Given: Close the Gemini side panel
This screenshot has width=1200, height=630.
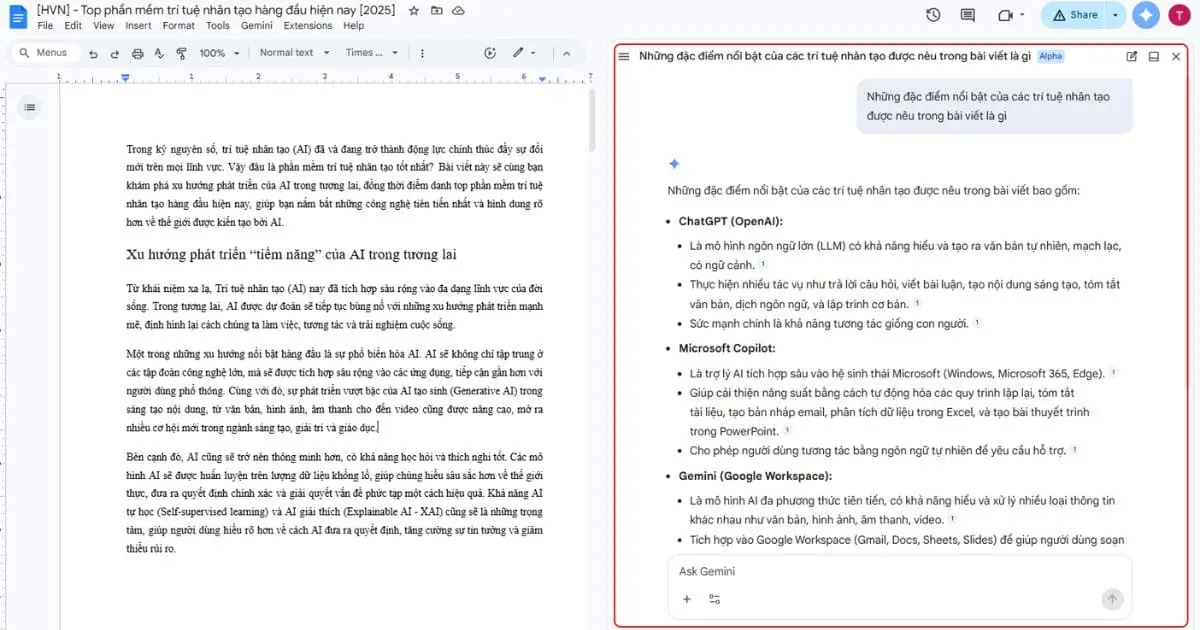Looking at the screenshot, I should (1176, 57).
